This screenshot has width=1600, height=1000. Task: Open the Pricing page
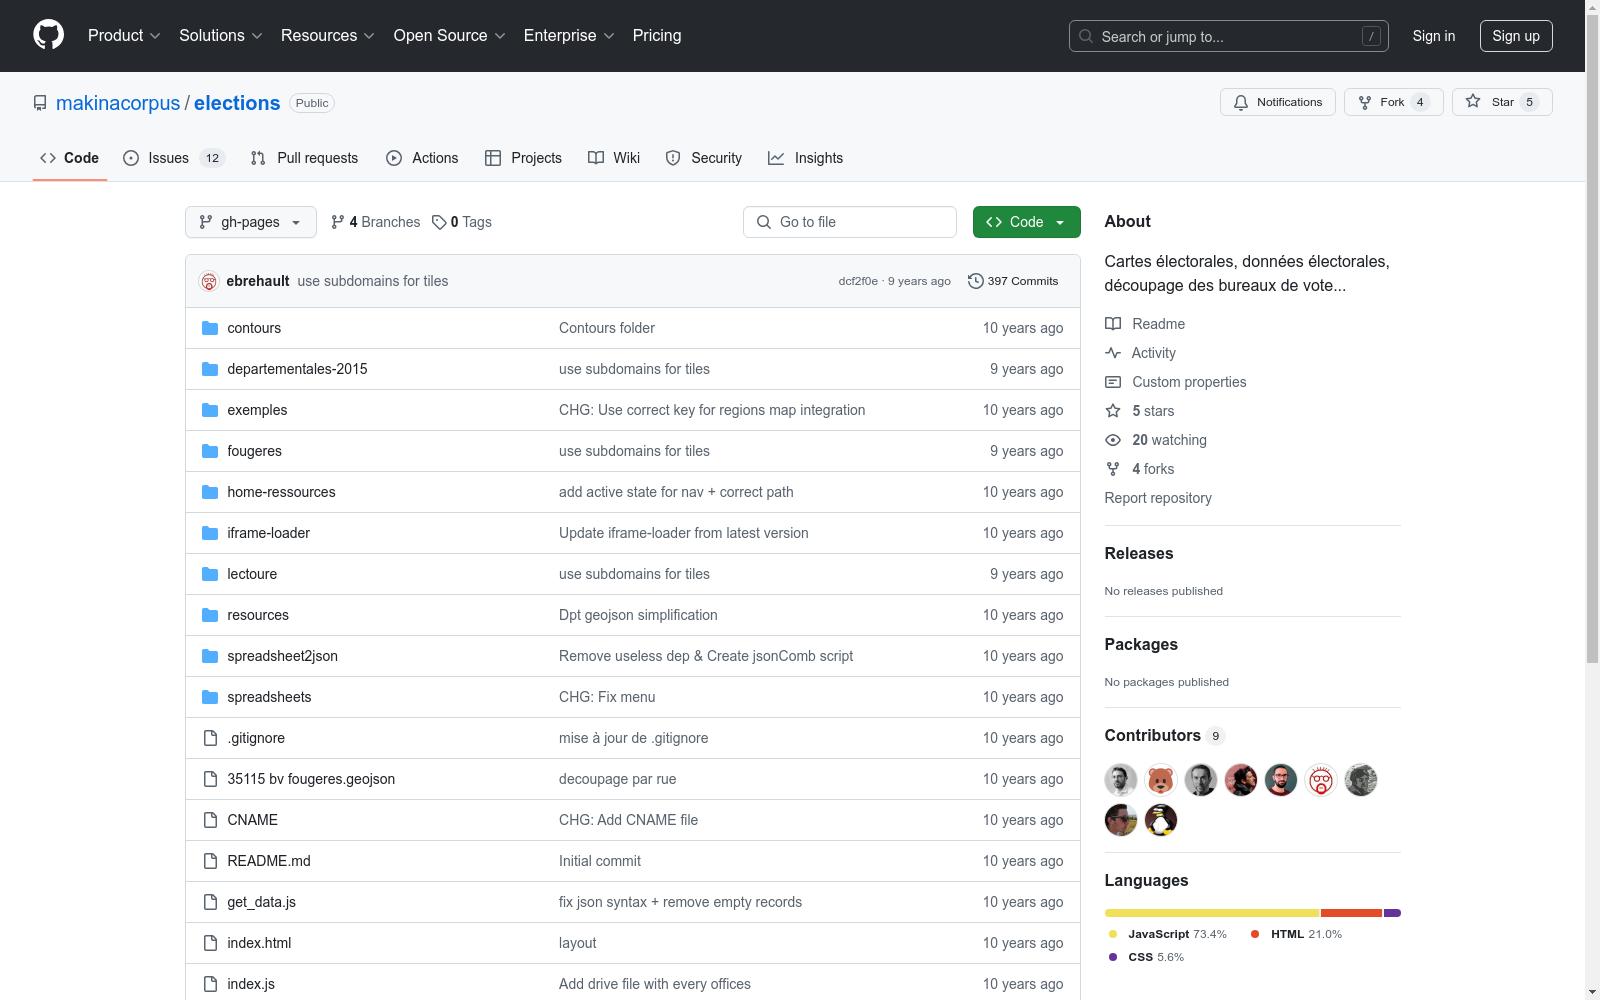657,35
